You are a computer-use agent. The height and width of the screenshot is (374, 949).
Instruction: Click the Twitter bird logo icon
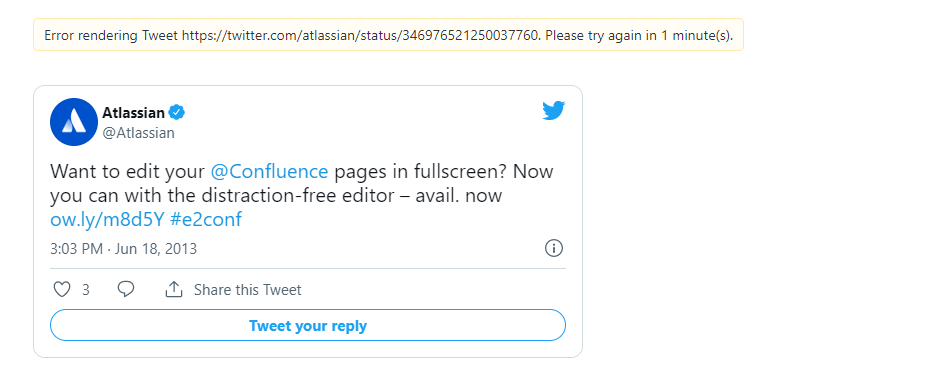(x=553, y=110)
